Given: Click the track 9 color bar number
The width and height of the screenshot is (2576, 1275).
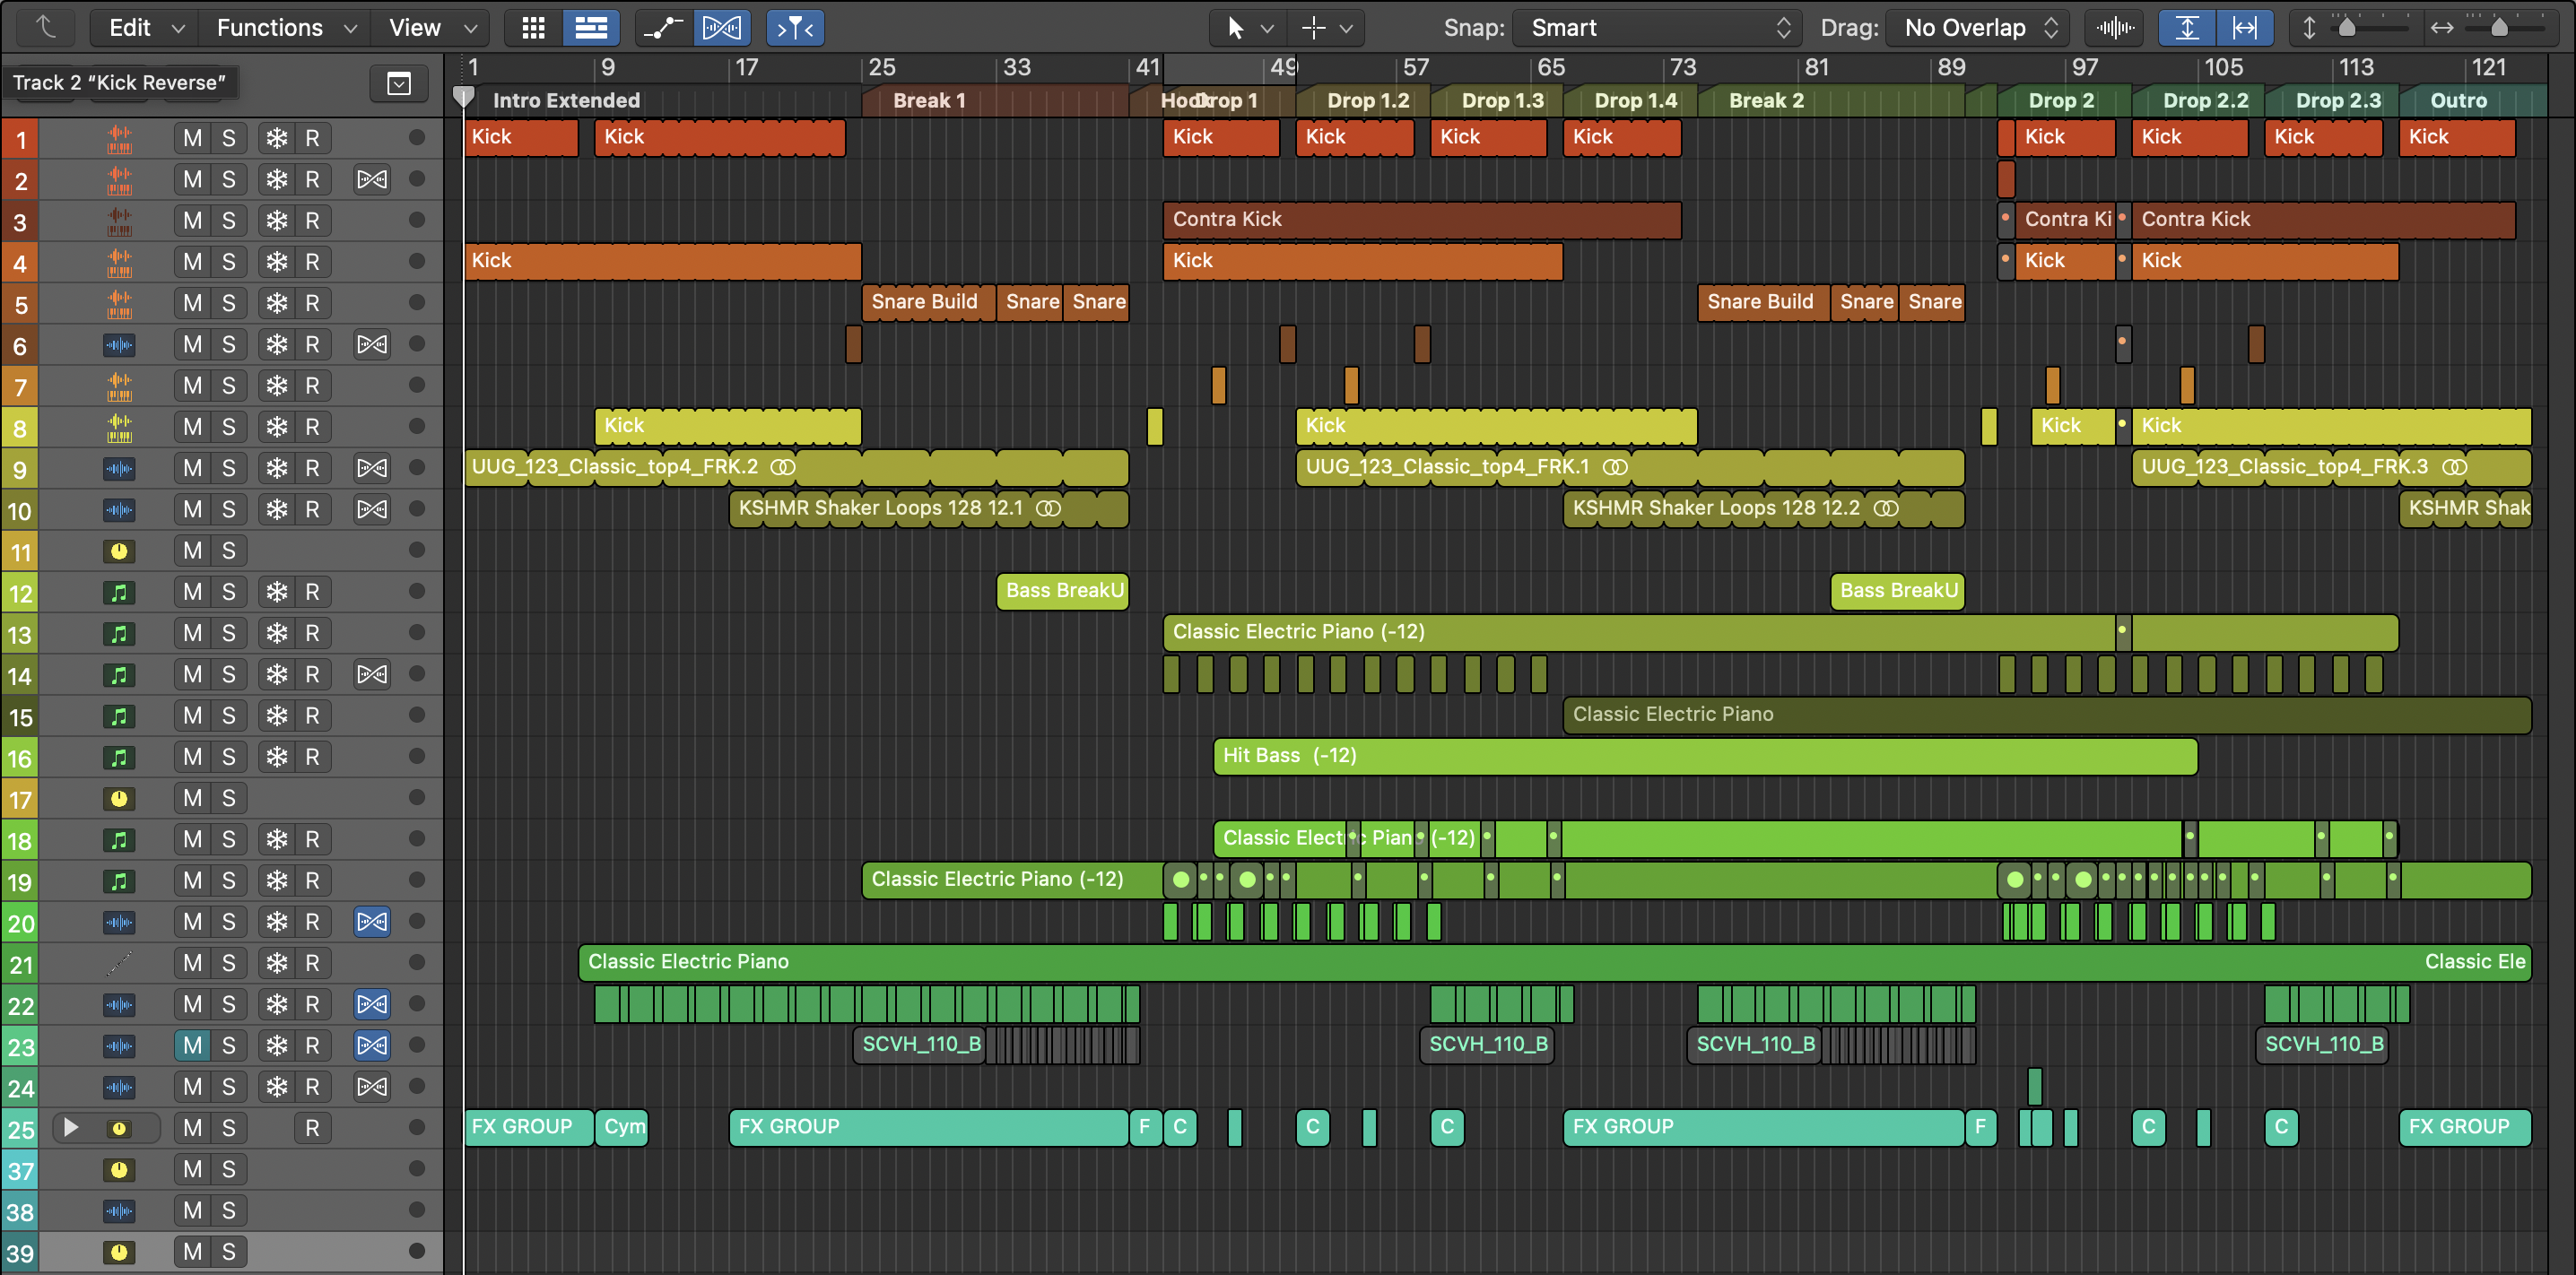Looking at the screenshot, I should (20, 469).
